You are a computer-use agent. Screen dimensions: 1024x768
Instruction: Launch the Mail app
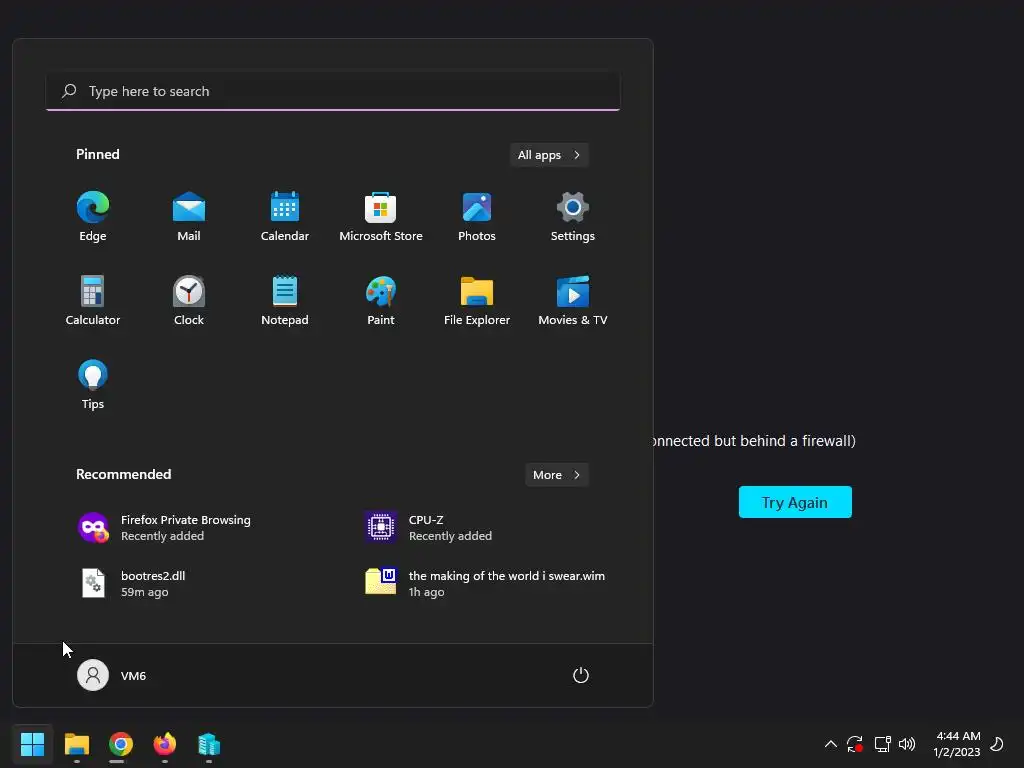click(x=189, y=217)
